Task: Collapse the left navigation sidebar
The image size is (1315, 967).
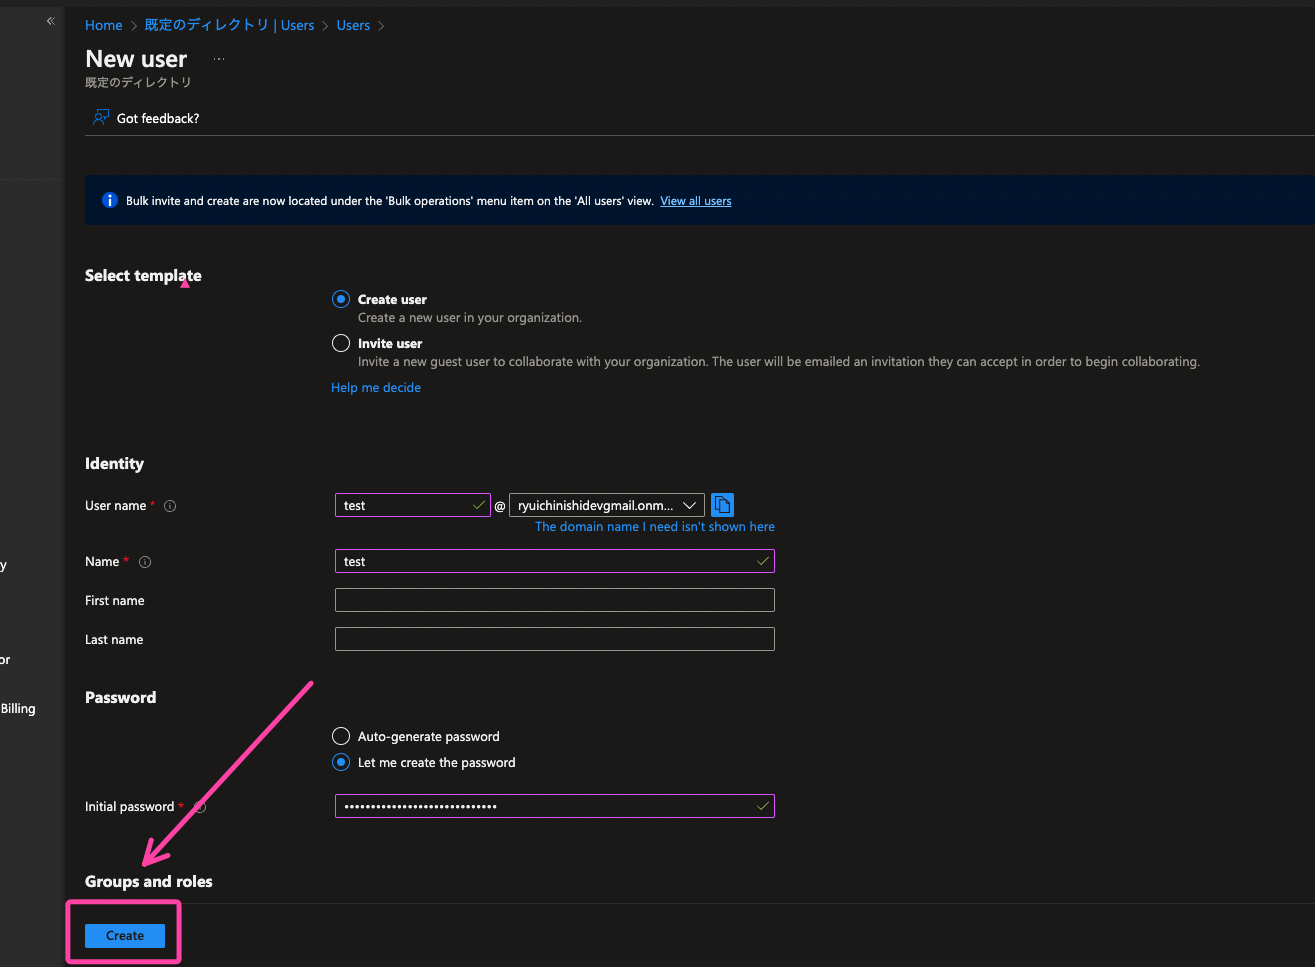Action: 50,21
